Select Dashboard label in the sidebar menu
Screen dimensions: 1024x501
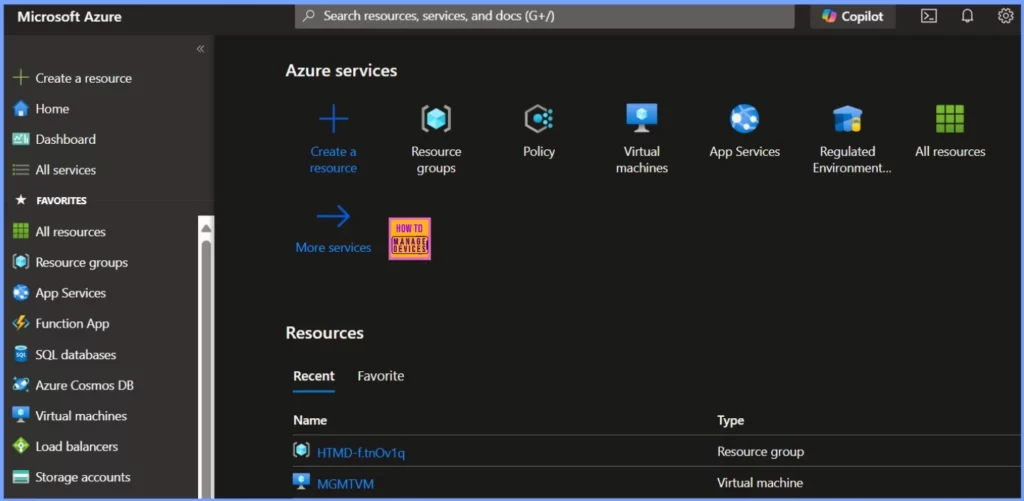[x=65, y=139]
